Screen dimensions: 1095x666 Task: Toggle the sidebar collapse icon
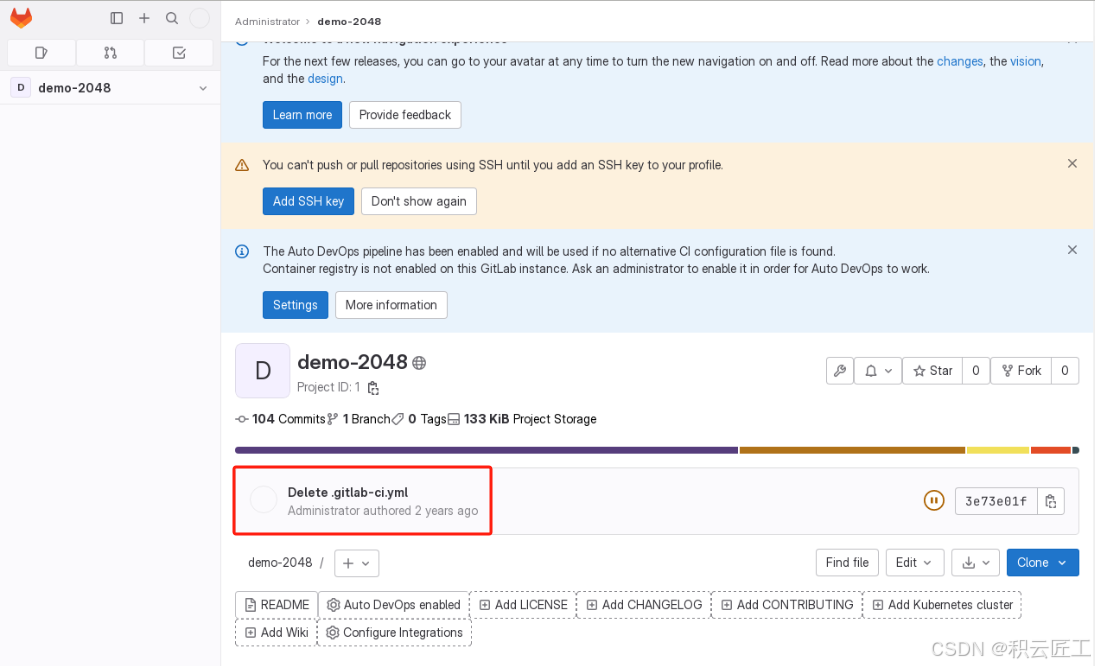click(x=117, y=18)
